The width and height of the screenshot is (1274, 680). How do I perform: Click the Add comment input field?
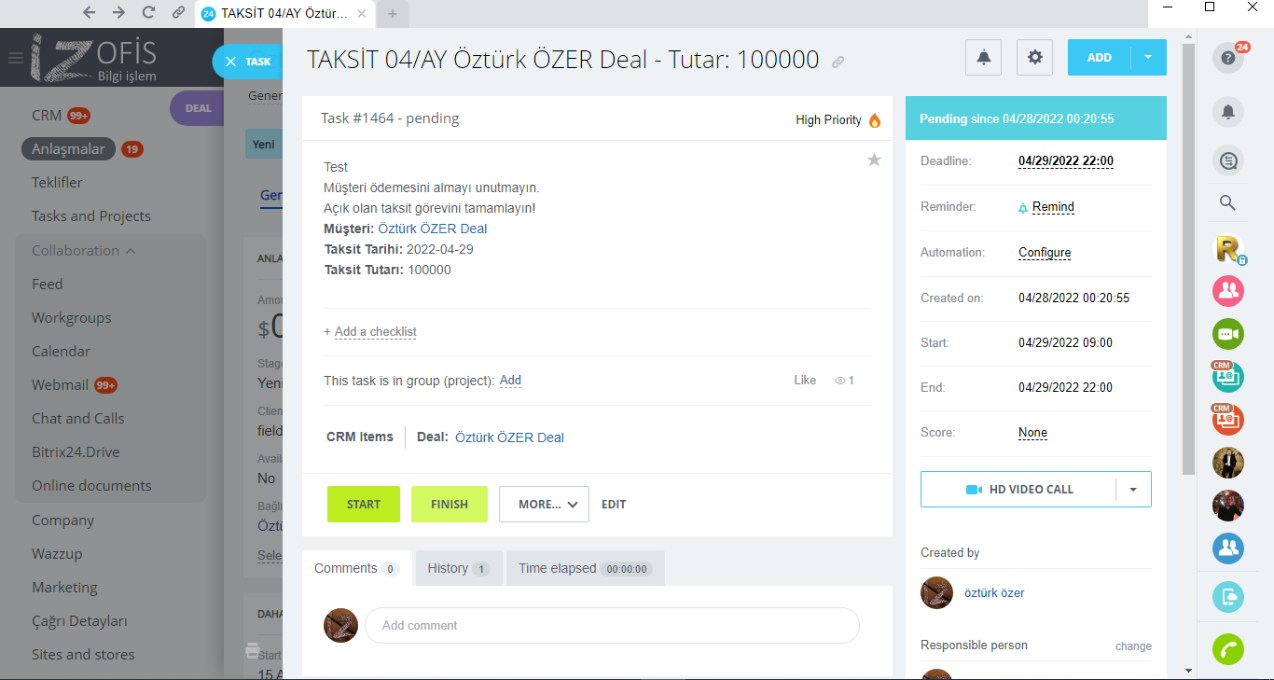coord(611,626)
